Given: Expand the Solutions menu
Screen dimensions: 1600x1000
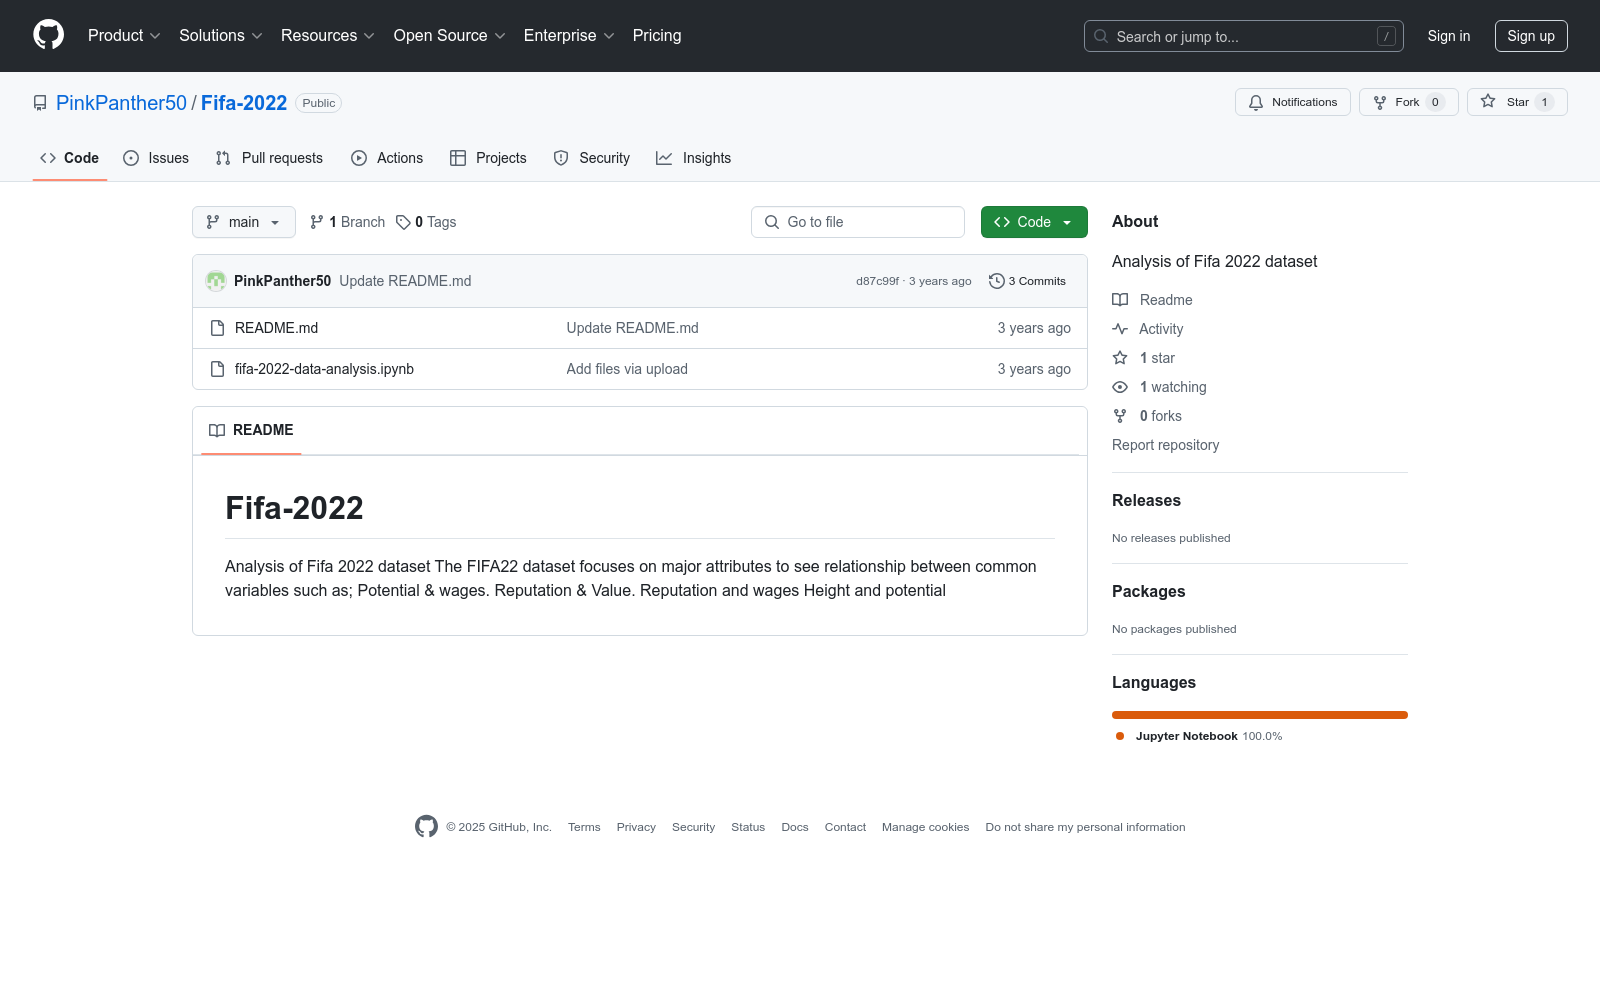Looking at the screenshot, I should click(221, 36).
